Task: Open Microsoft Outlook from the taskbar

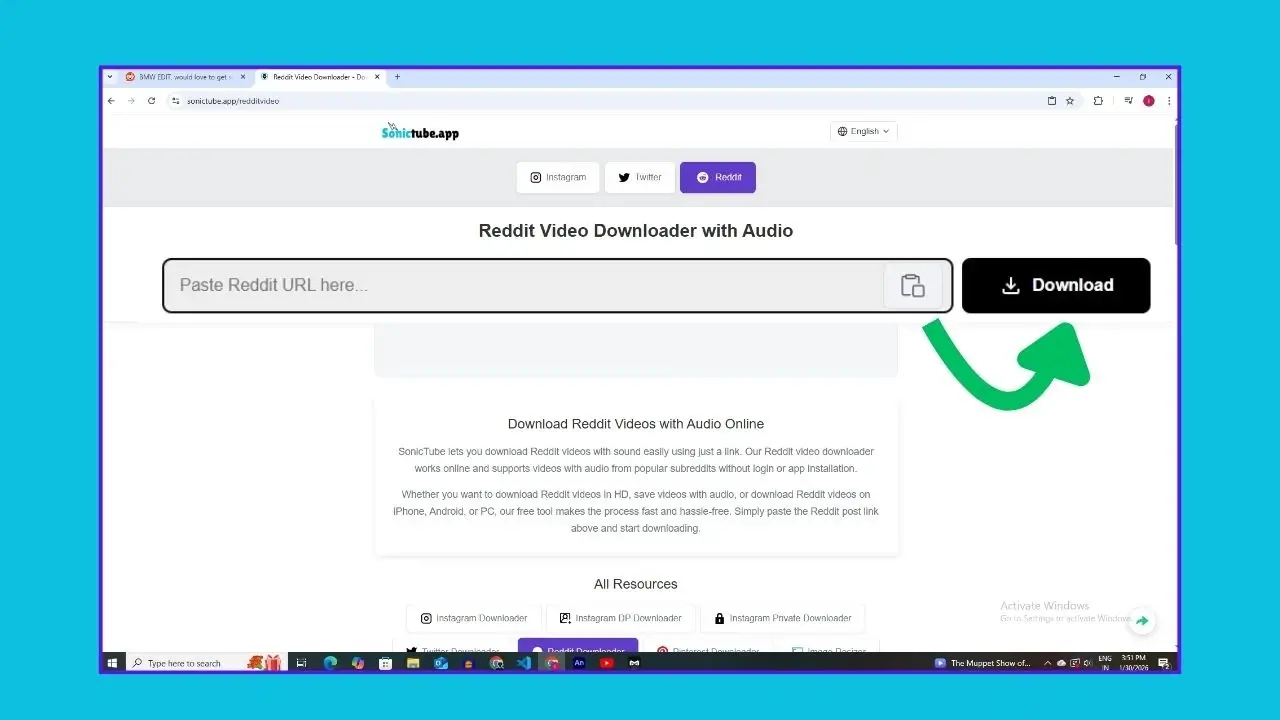Action: [x=441, y=663]
